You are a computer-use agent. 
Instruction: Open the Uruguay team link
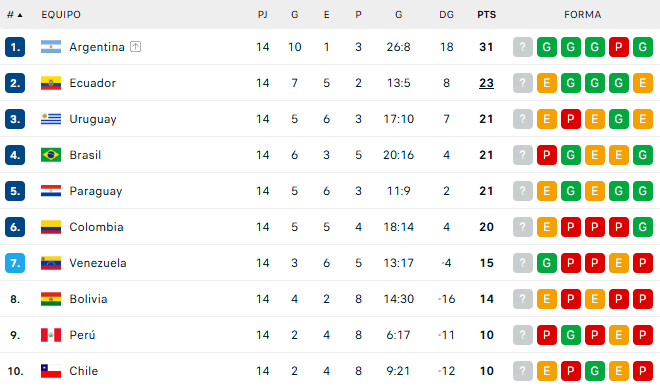(x=93, y=119)
